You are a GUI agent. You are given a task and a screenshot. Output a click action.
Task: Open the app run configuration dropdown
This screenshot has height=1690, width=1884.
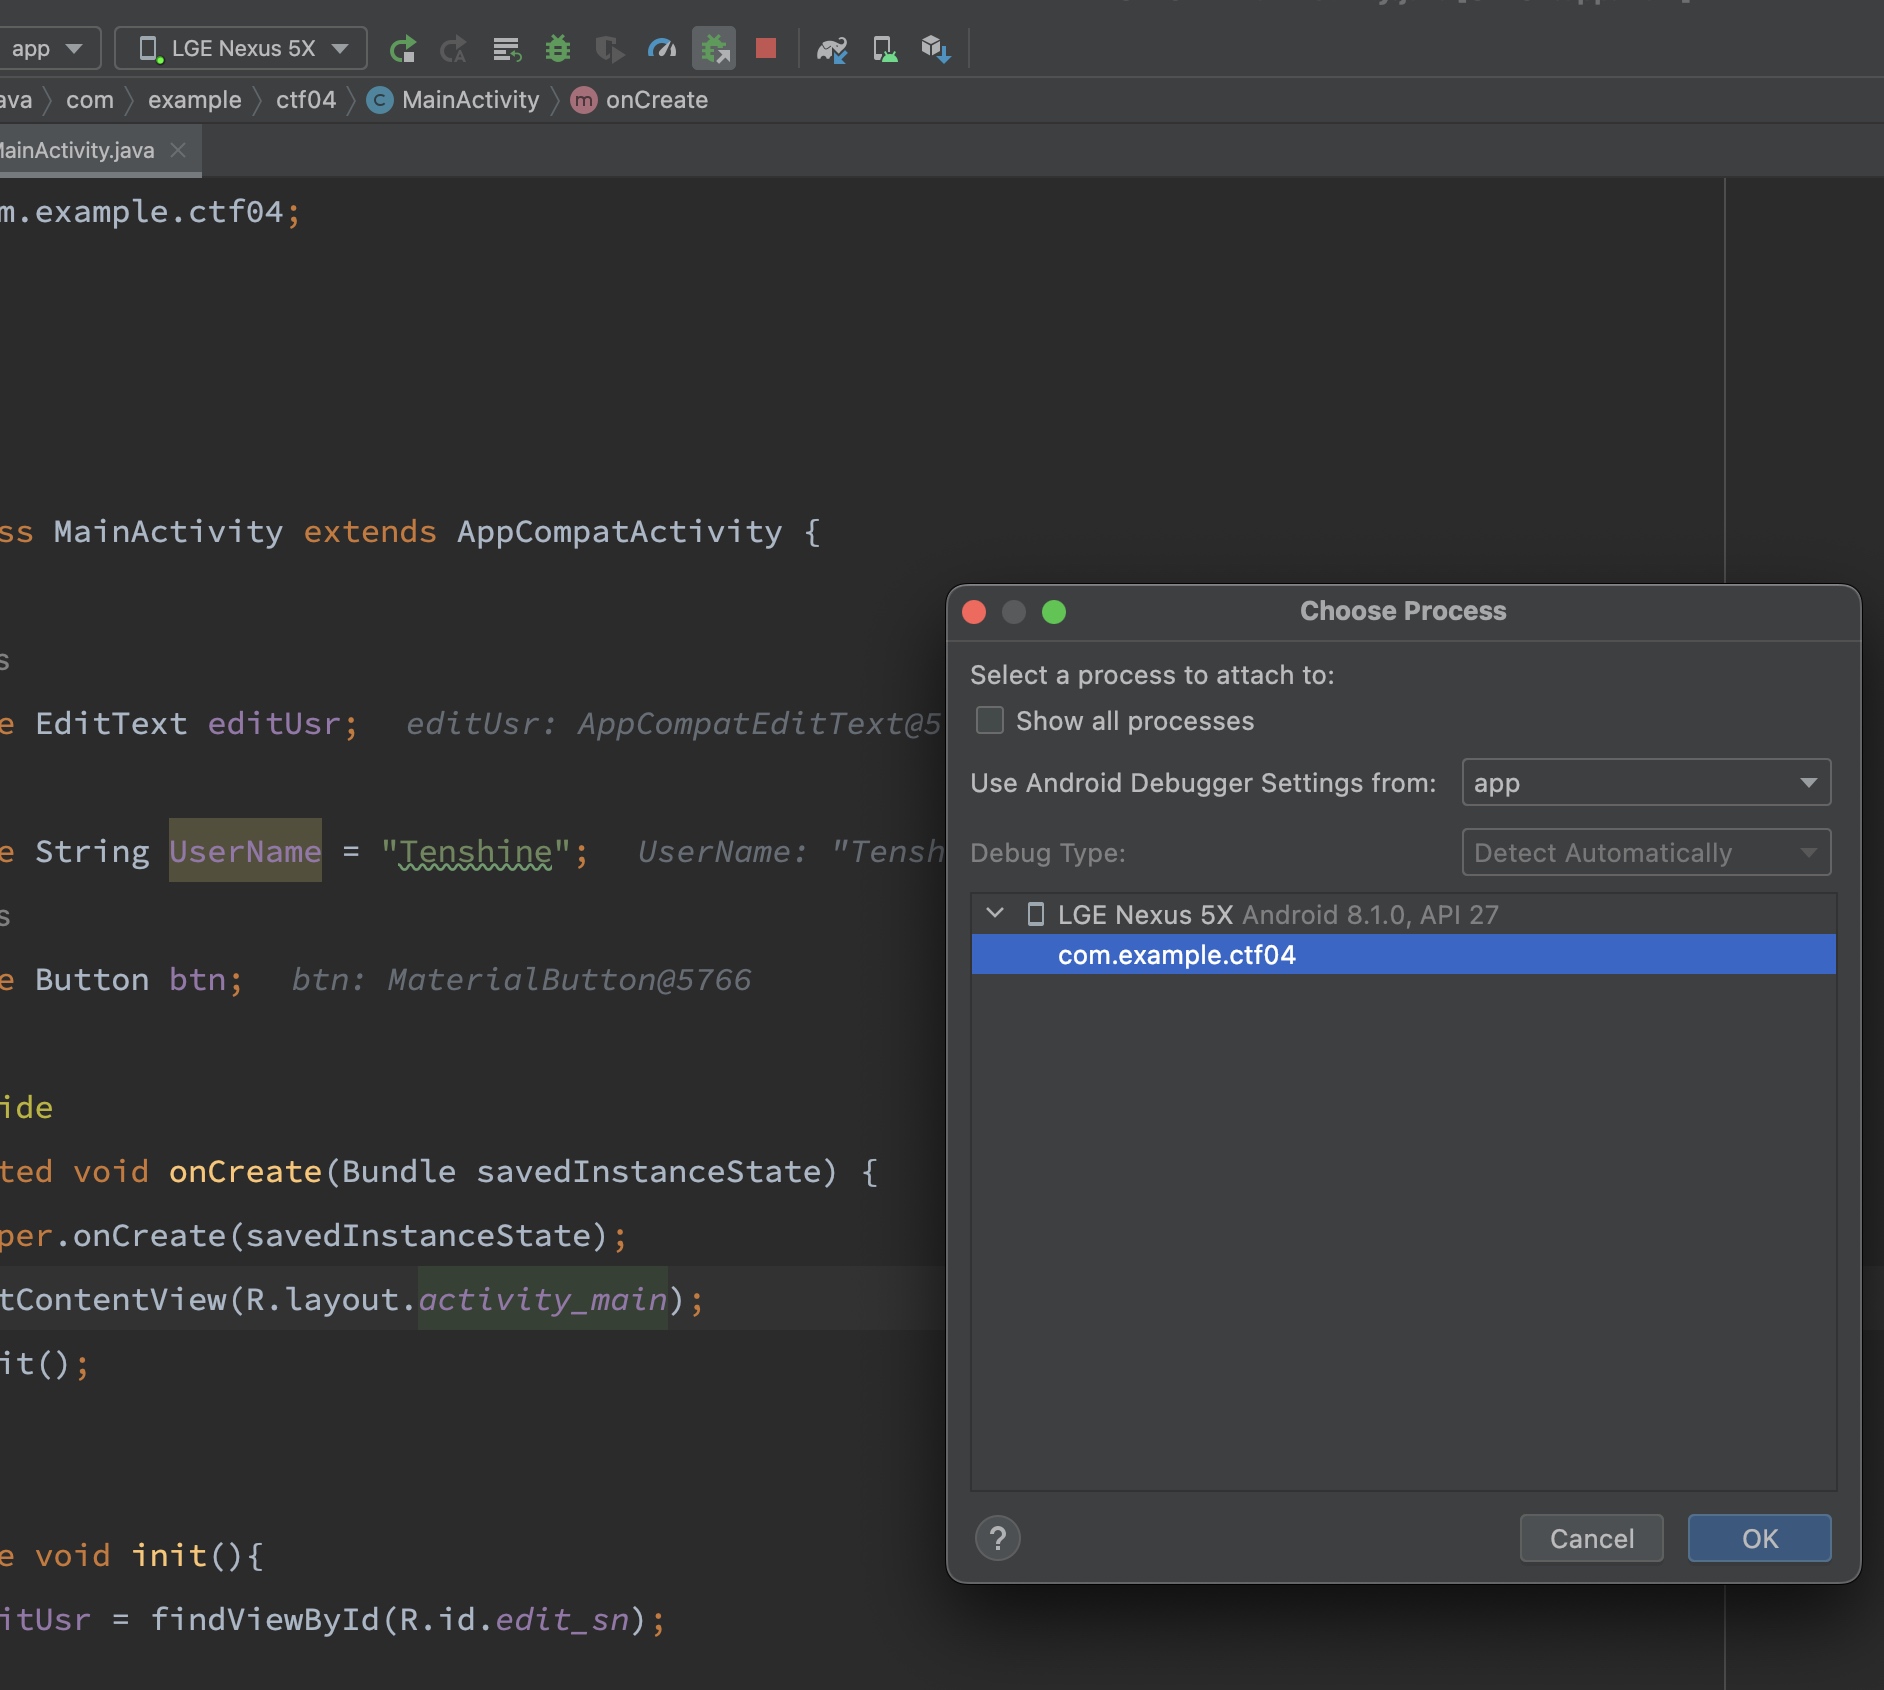click(46, 49)
